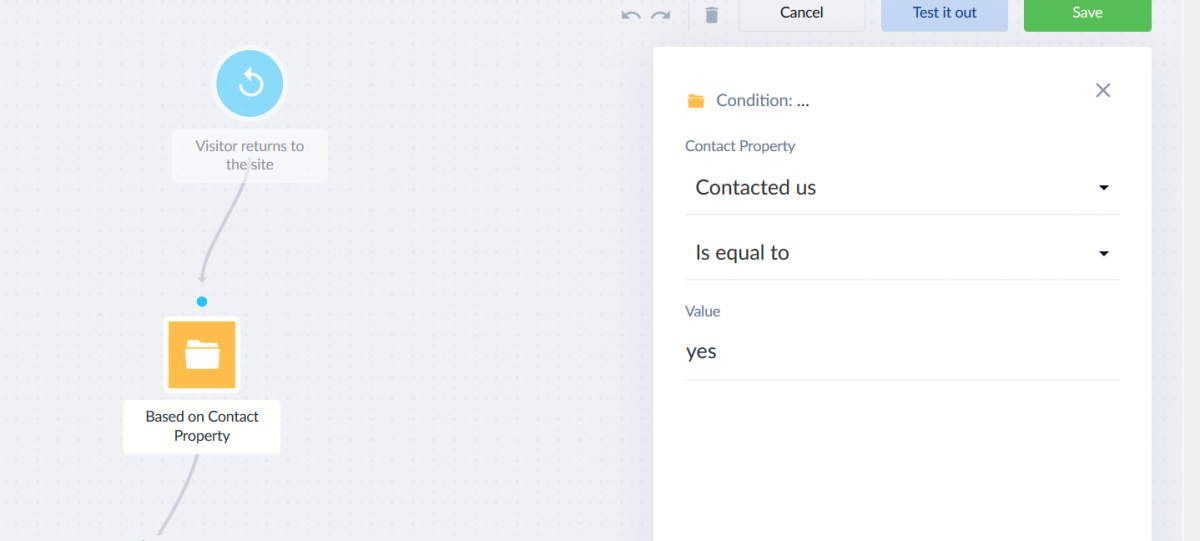Screen dimensions: 1200x541
Task: Expand the Is equal to operator dropdown
Action: [902, 253]
